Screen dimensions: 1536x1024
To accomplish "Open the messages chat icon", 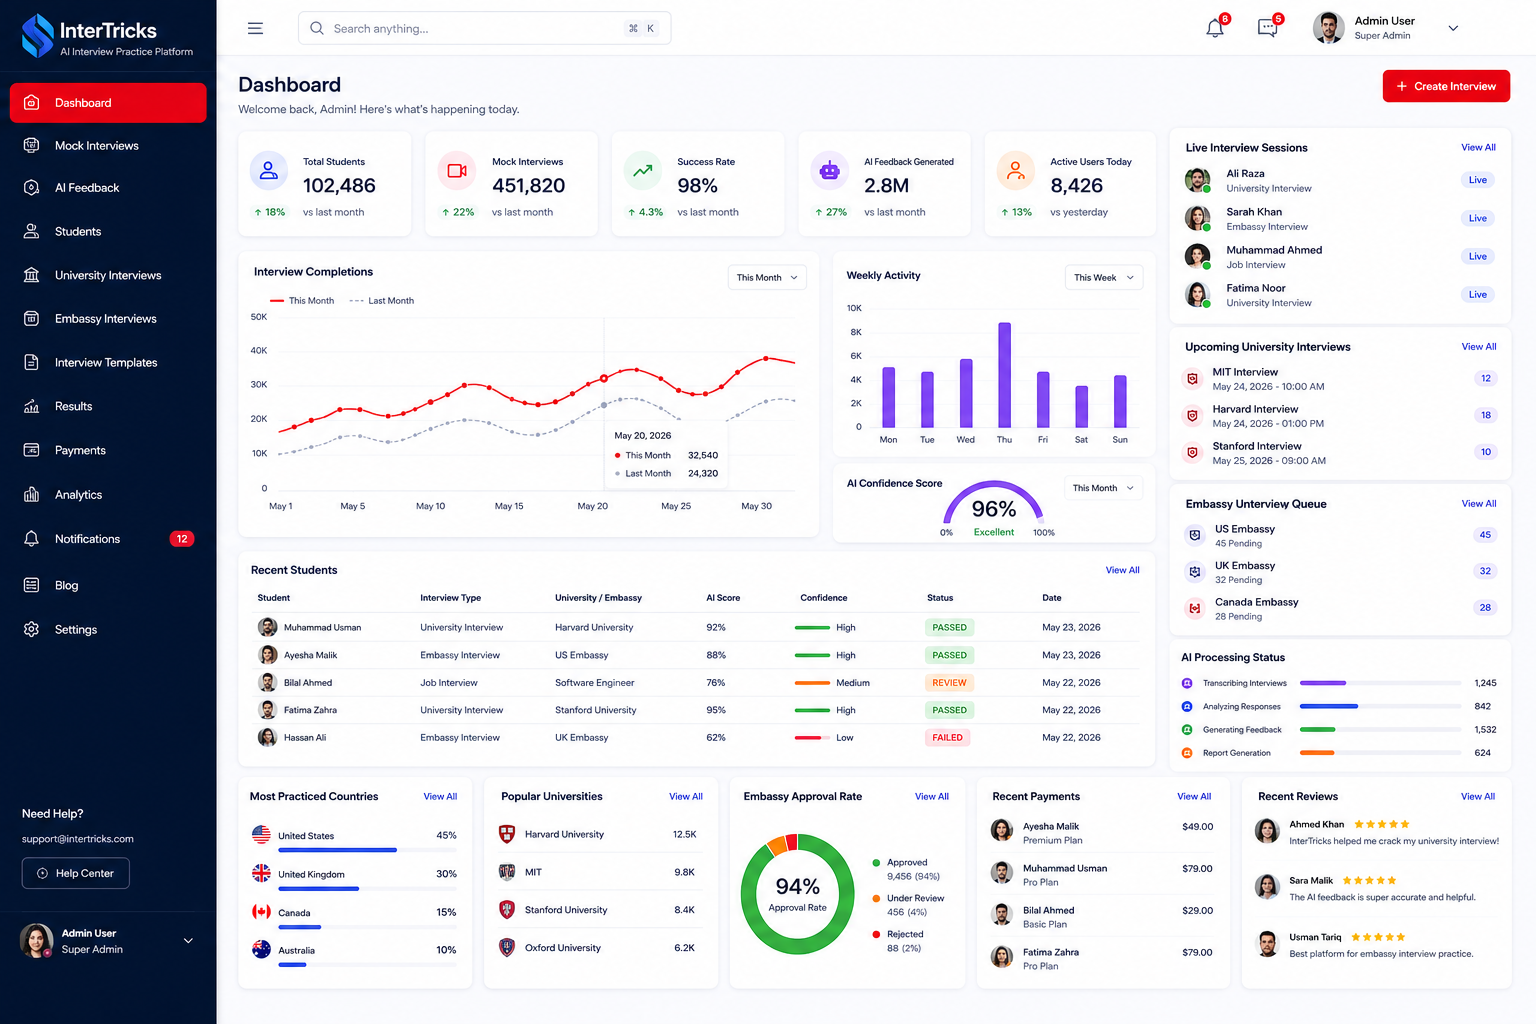I will click(x=1268, y=28).
